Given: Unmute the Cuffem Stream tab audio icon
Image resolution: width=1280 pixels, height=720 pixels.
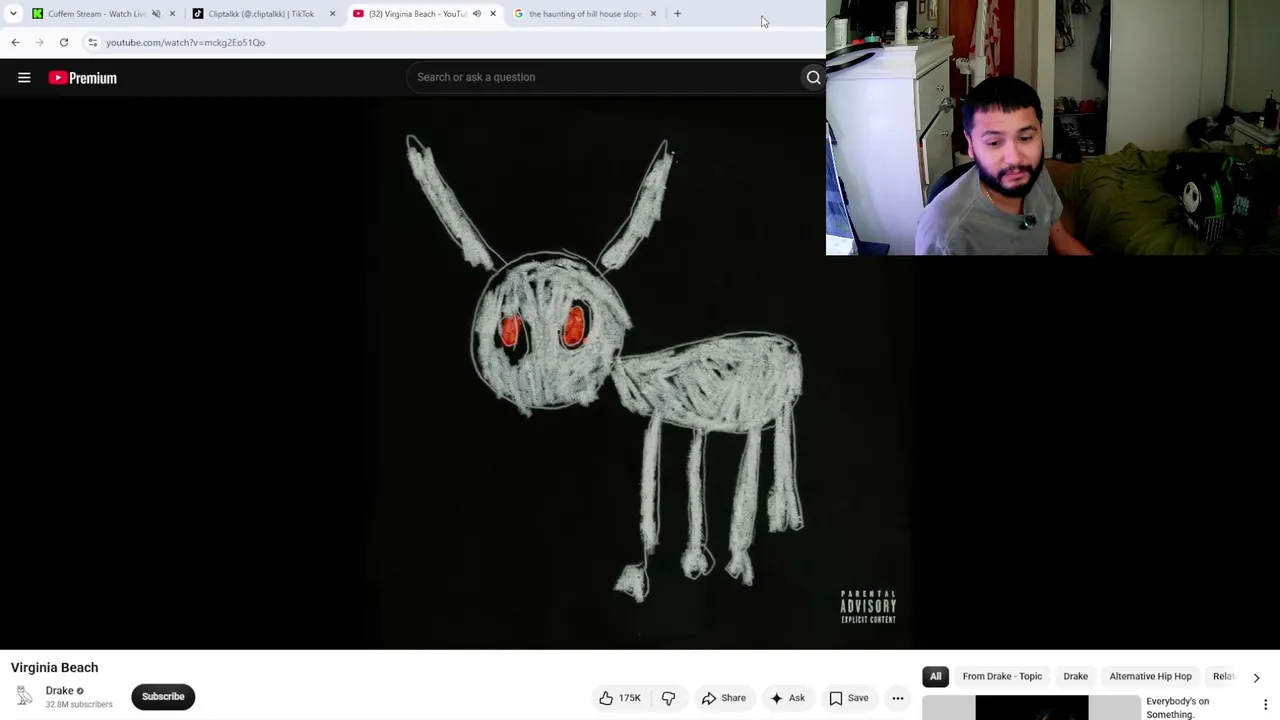Looking at the screenshot, I should 156,14.
